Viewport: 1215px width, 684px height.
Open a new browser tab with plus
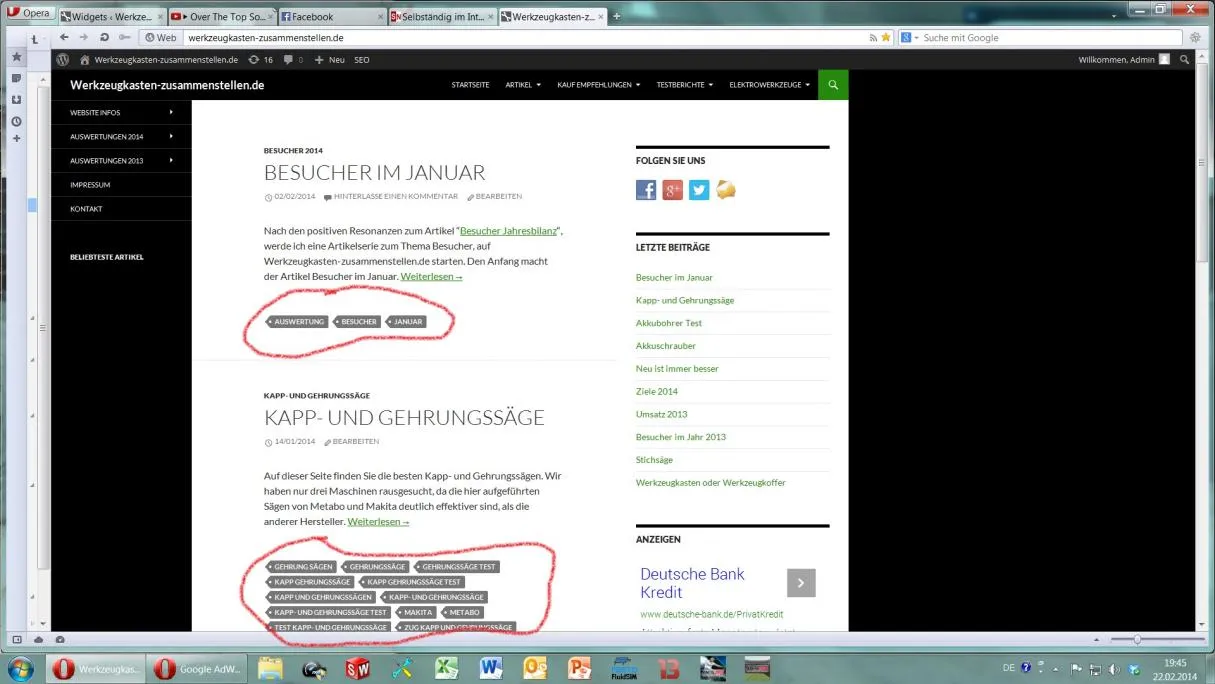click(616, 16)
